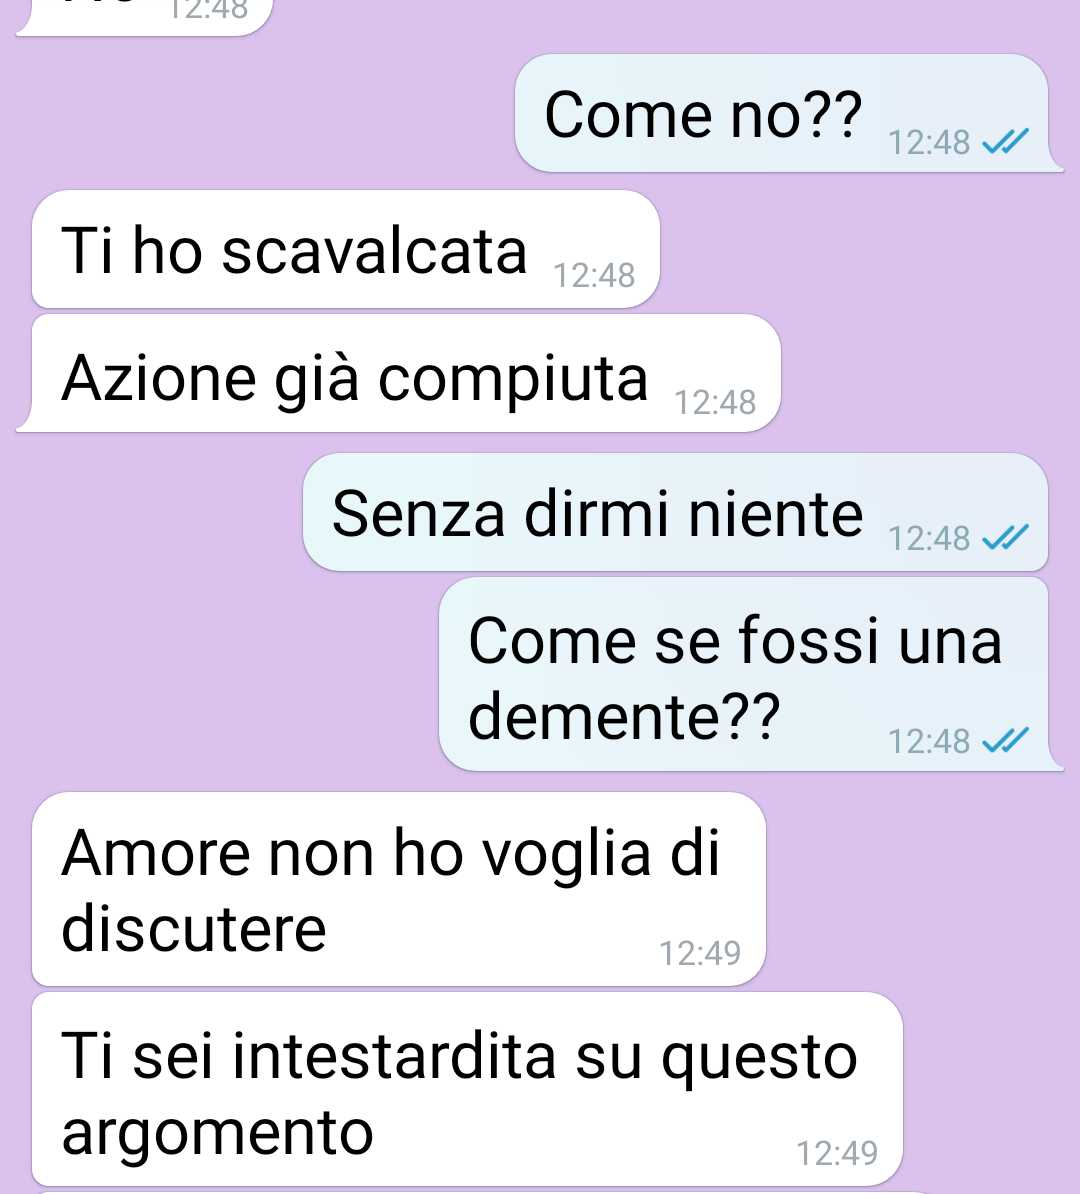Click the 12:49 timestamp under 'discutere'
Viewport: 1080px width, 1194px height.
click(x=700, y=953)
